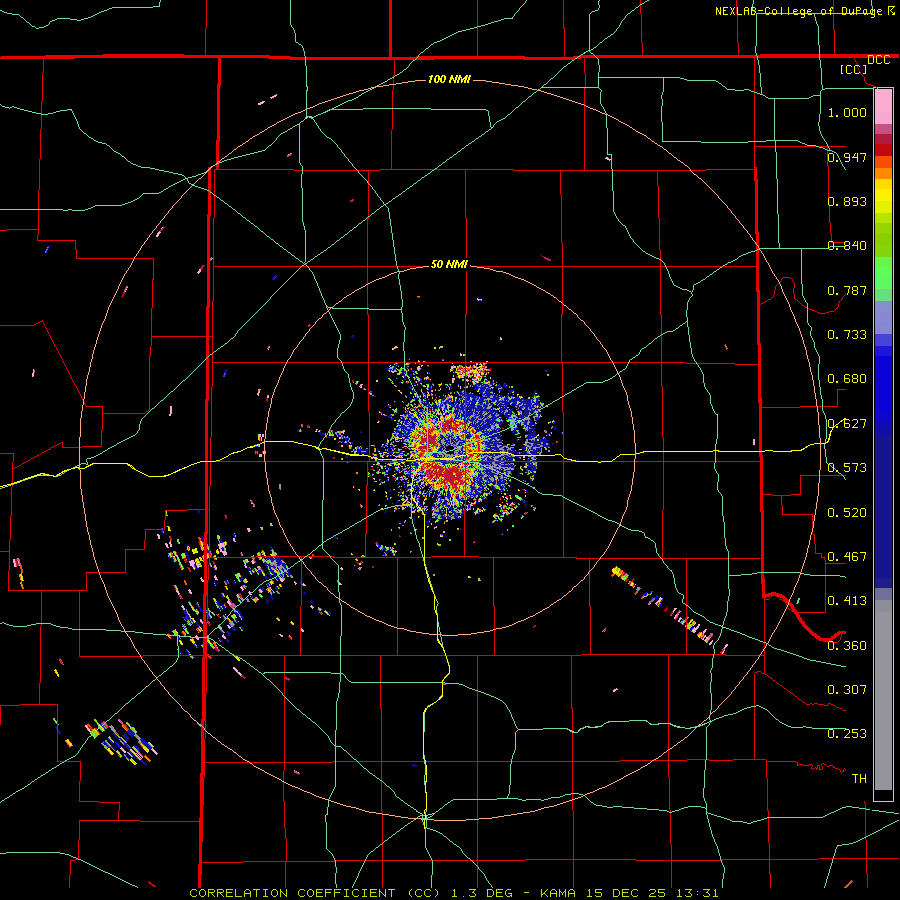Select the 0.360 legend value
Image resolution: width=900 pixels, height=900 pixels.
coord(847,646)
